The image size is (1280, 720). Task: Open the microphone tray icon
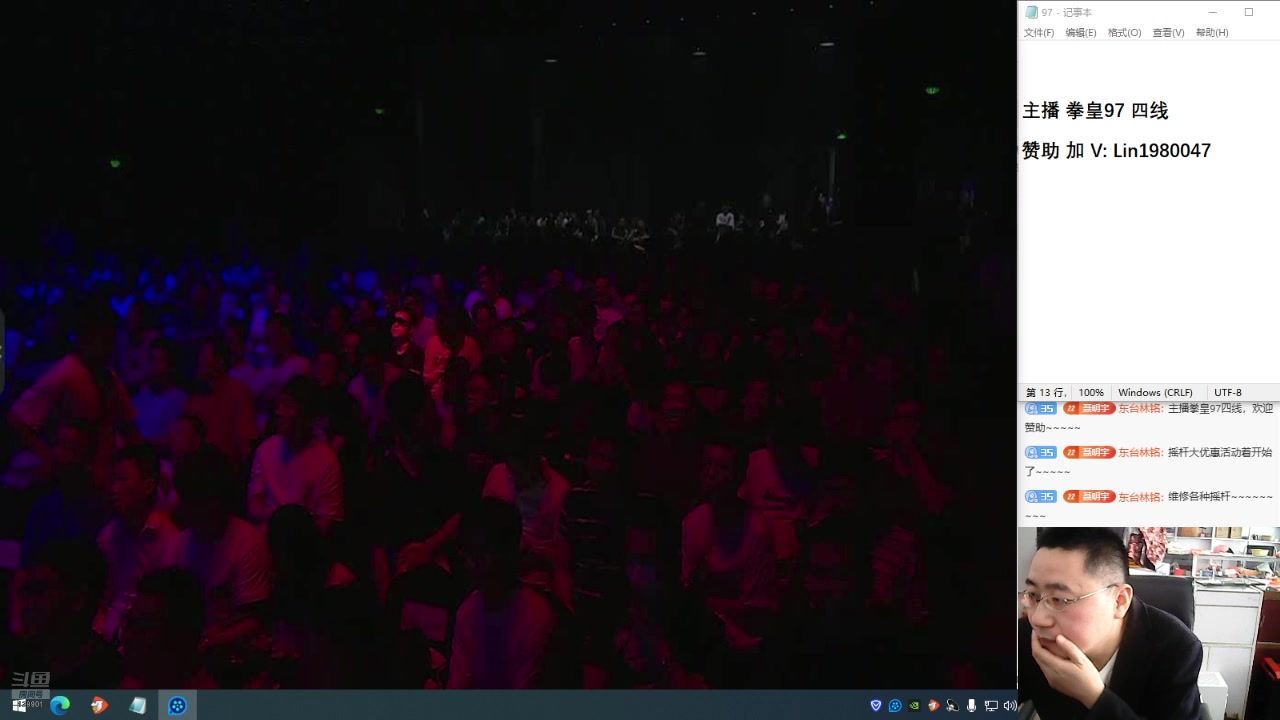point(971,705)
